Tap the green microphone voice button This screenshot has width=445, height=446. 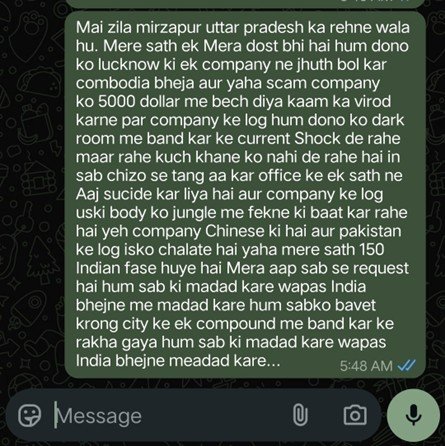point(413,415)
